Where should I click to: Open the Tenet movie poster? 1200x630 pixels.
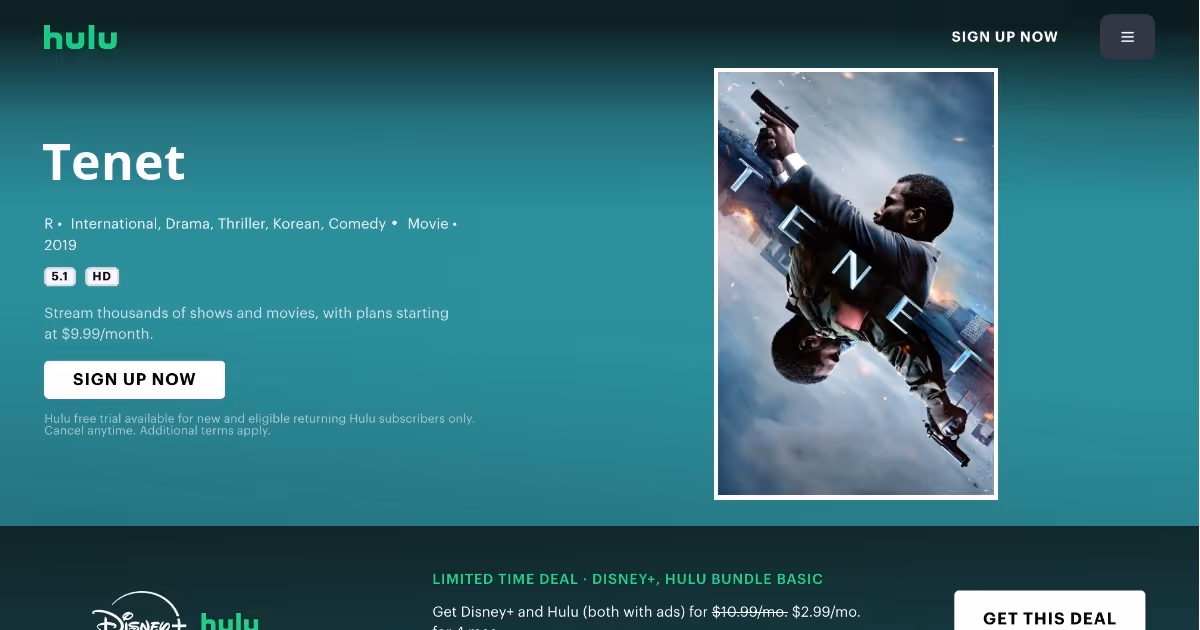coord(856,284)
